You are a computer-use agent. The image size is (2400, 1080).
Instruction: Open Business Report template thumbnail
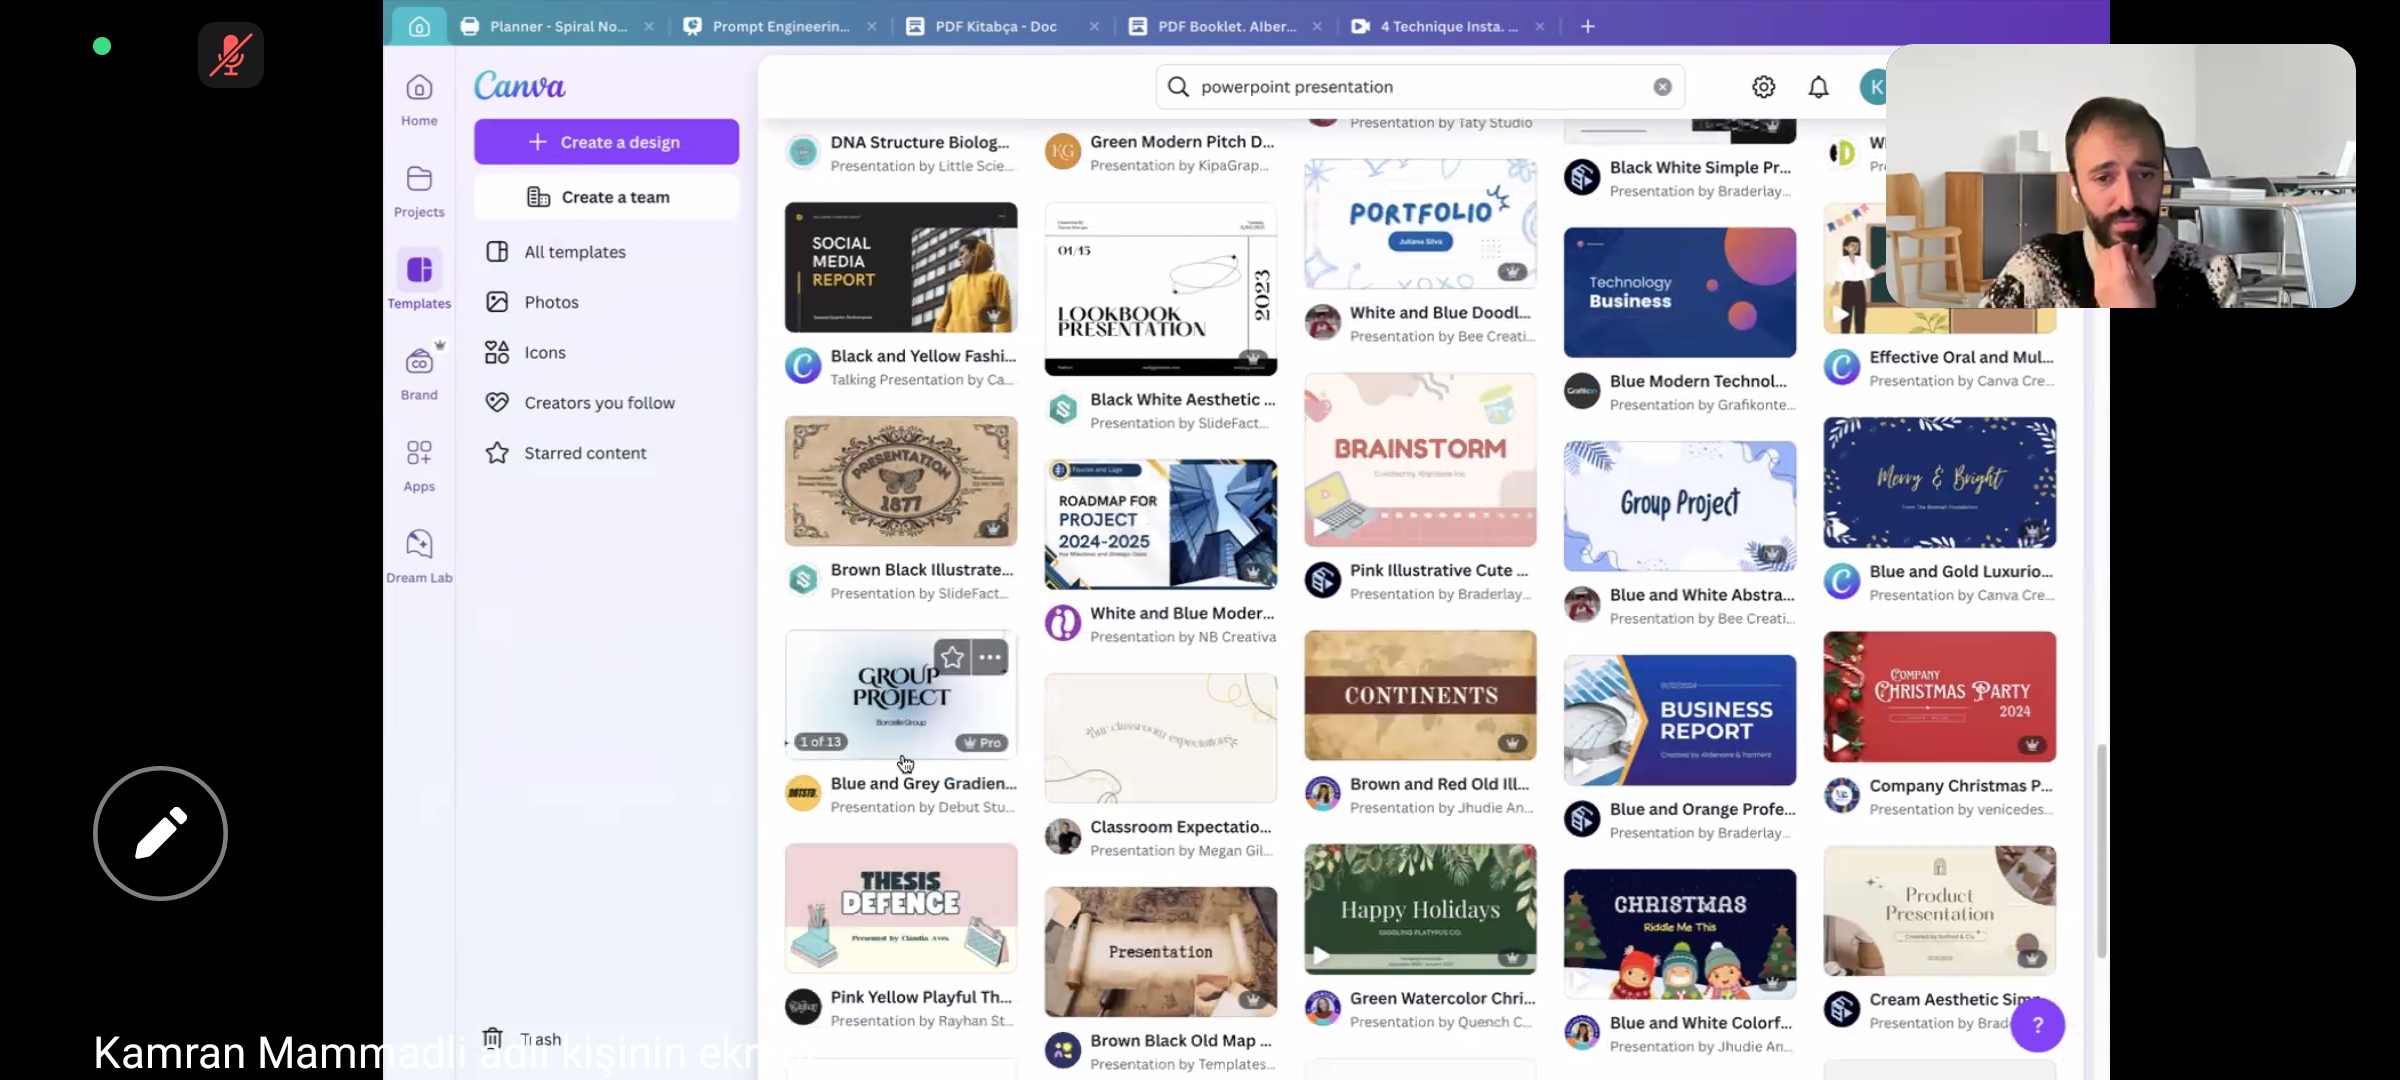pos(1680,720)
